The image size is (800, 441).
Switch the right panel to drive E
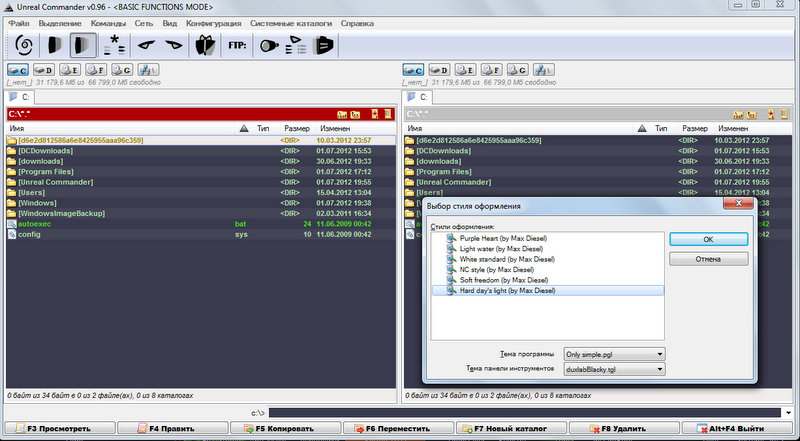tap(465, 70)
